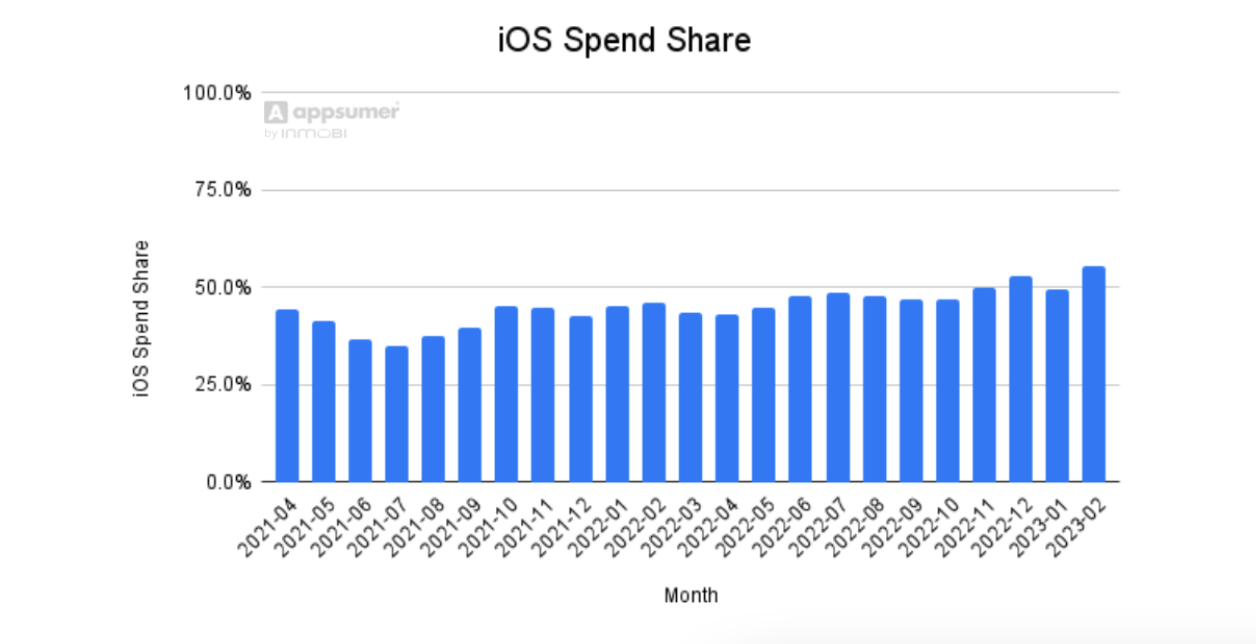
Task: Click the vertical 'iOS Spend Share' axis title
Action: click(142, 318)
